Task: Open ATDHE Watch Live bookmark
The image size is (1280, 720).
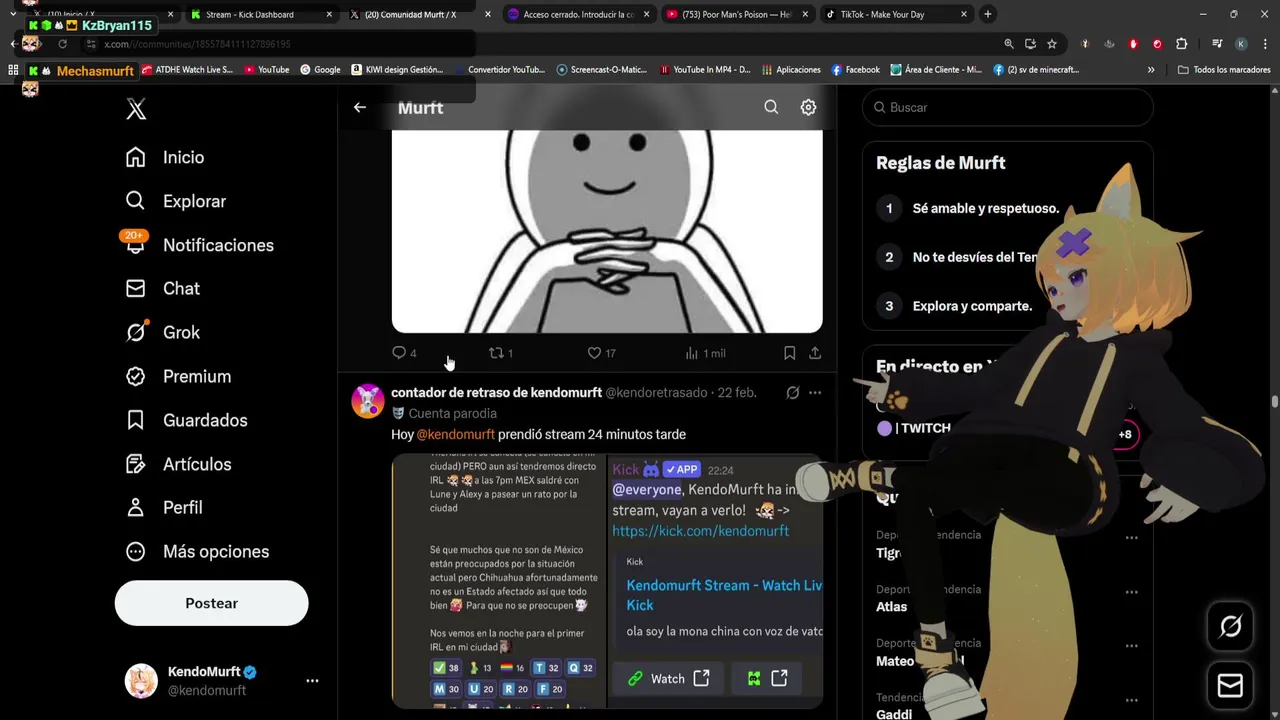Action: [x=188, y=70]
